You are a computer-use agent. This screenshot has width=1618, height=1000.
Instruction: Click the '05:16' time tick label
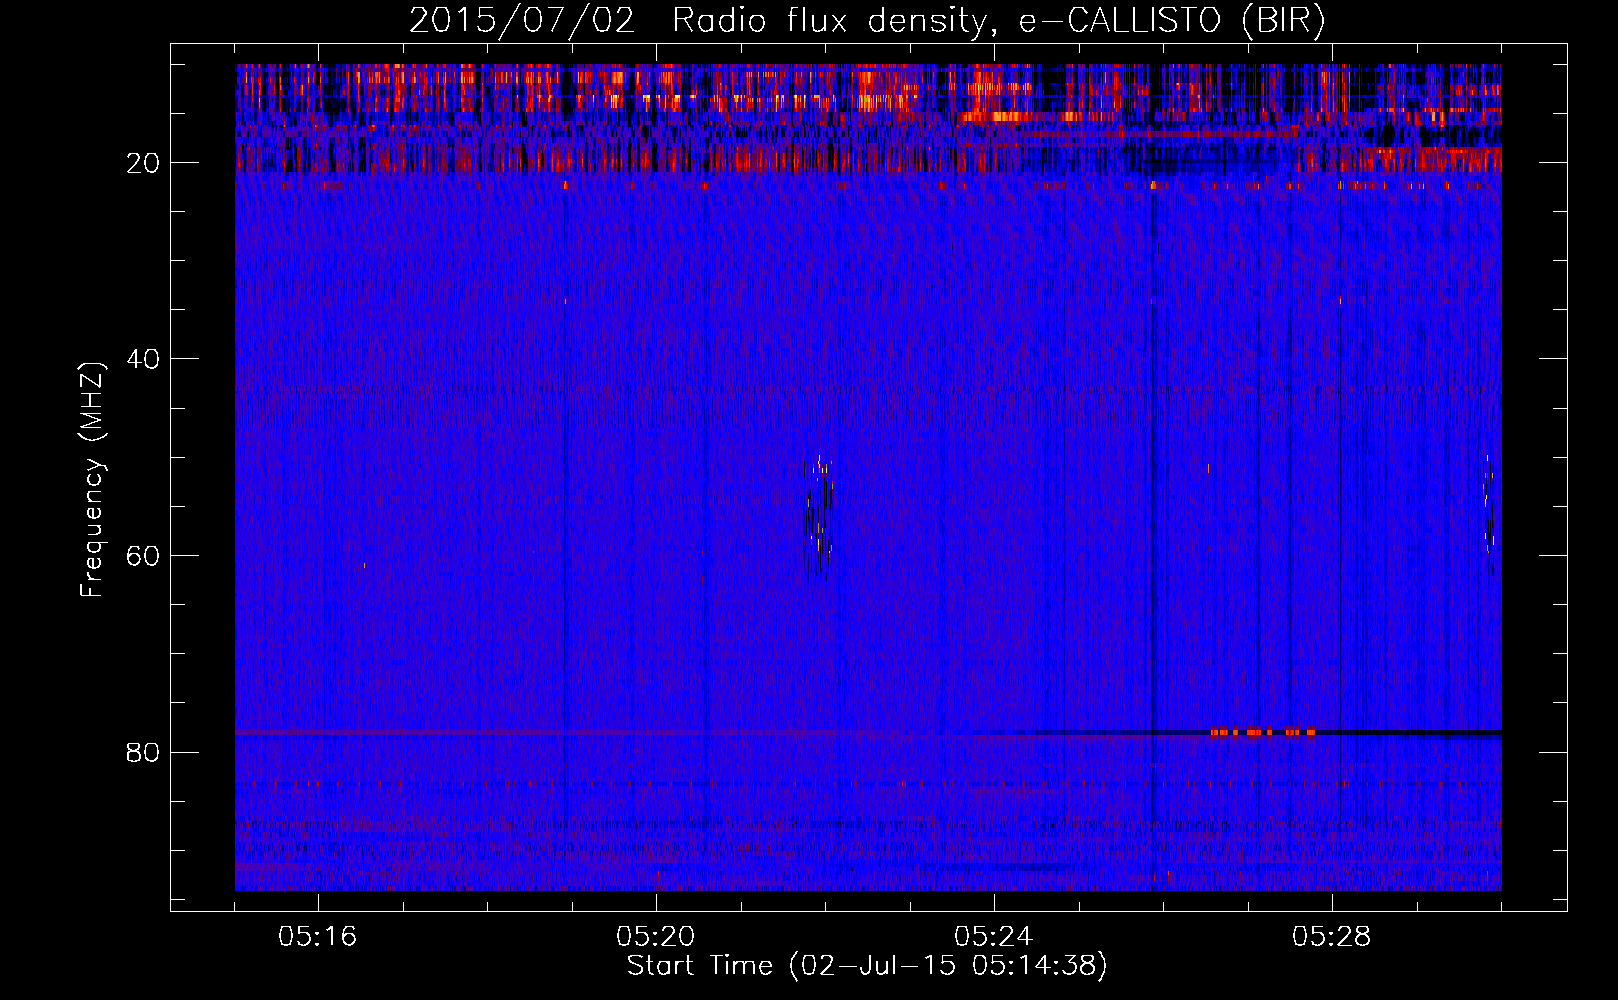(318, 937)
